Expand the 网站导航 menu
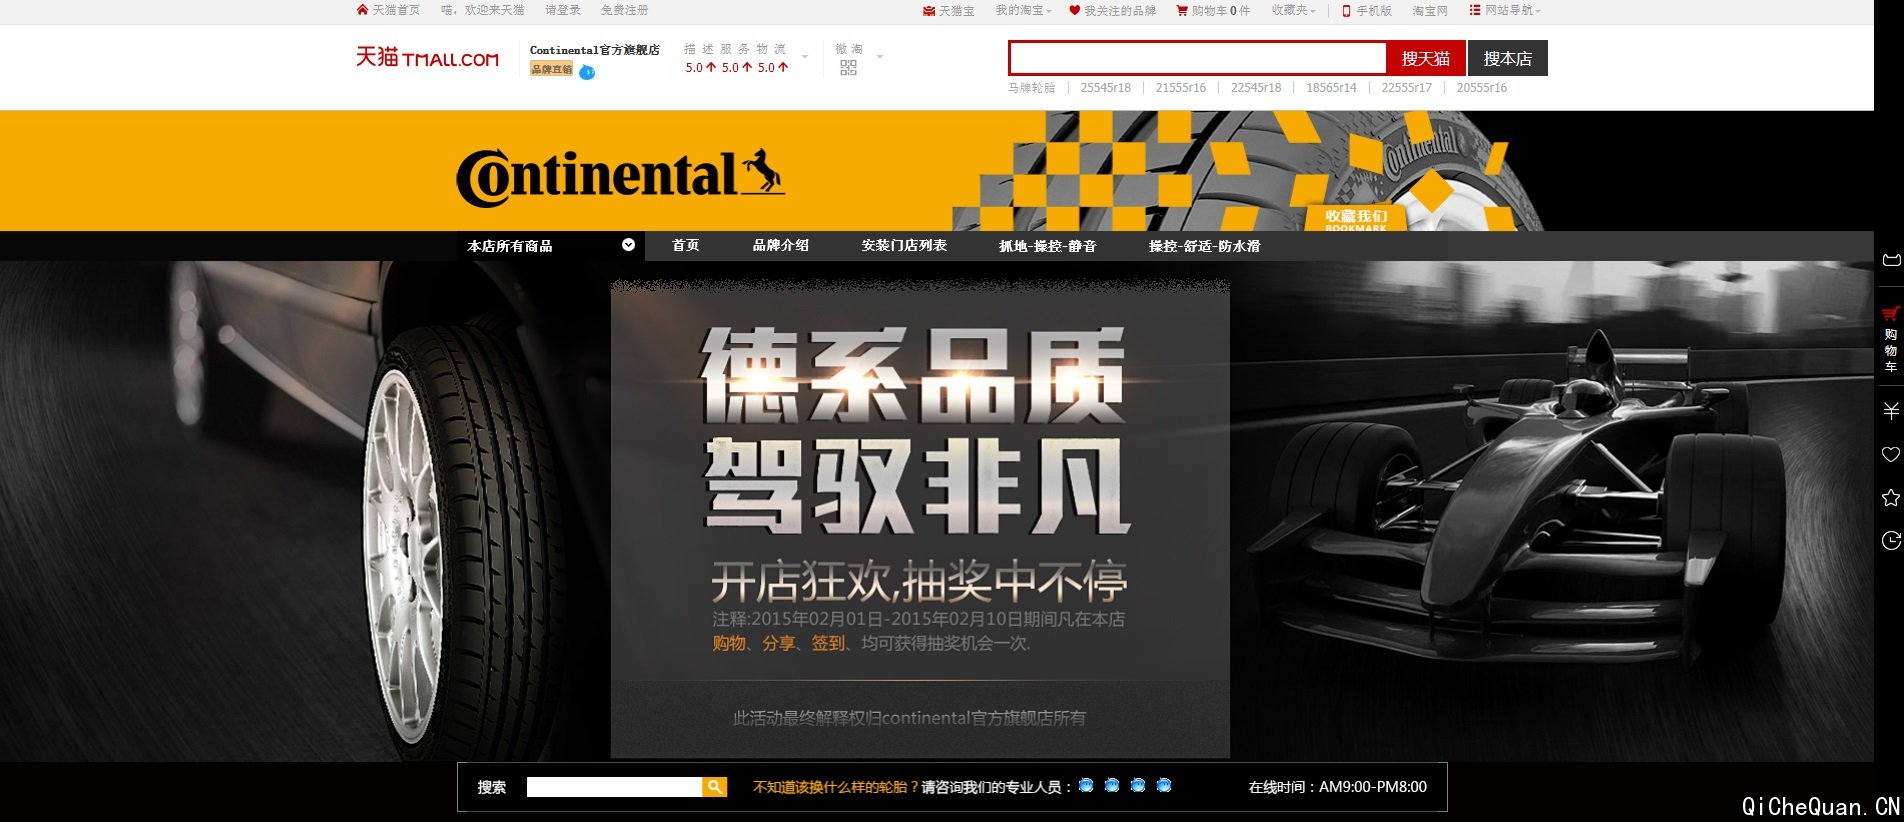Image resolution: width=1904 pixels, height=822 pixels. [x=1505, y=10]
